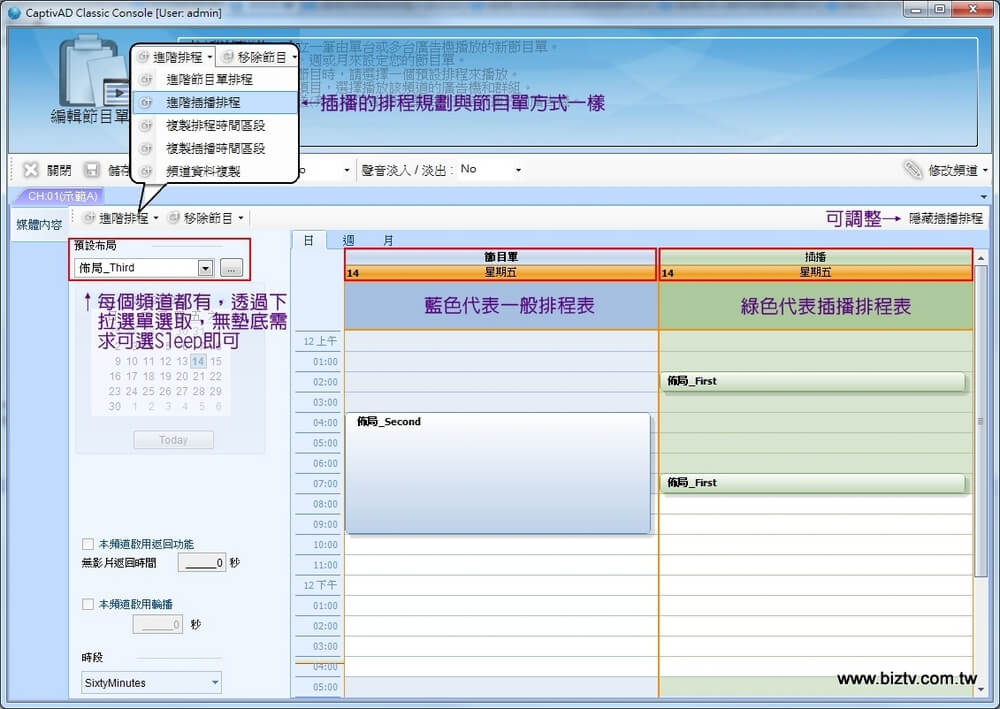Switch to the 週 week view tab
1000x709 pixels.
(x=348, y=241)
